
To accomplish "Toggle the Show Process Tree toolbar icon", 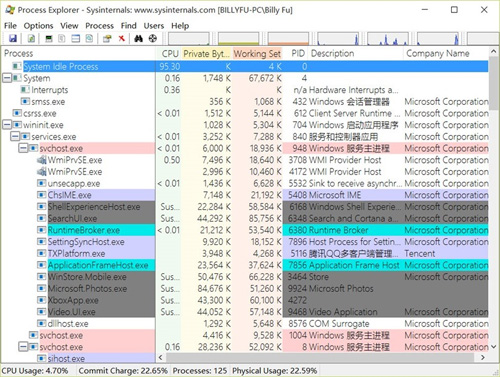I will [62, 39].
